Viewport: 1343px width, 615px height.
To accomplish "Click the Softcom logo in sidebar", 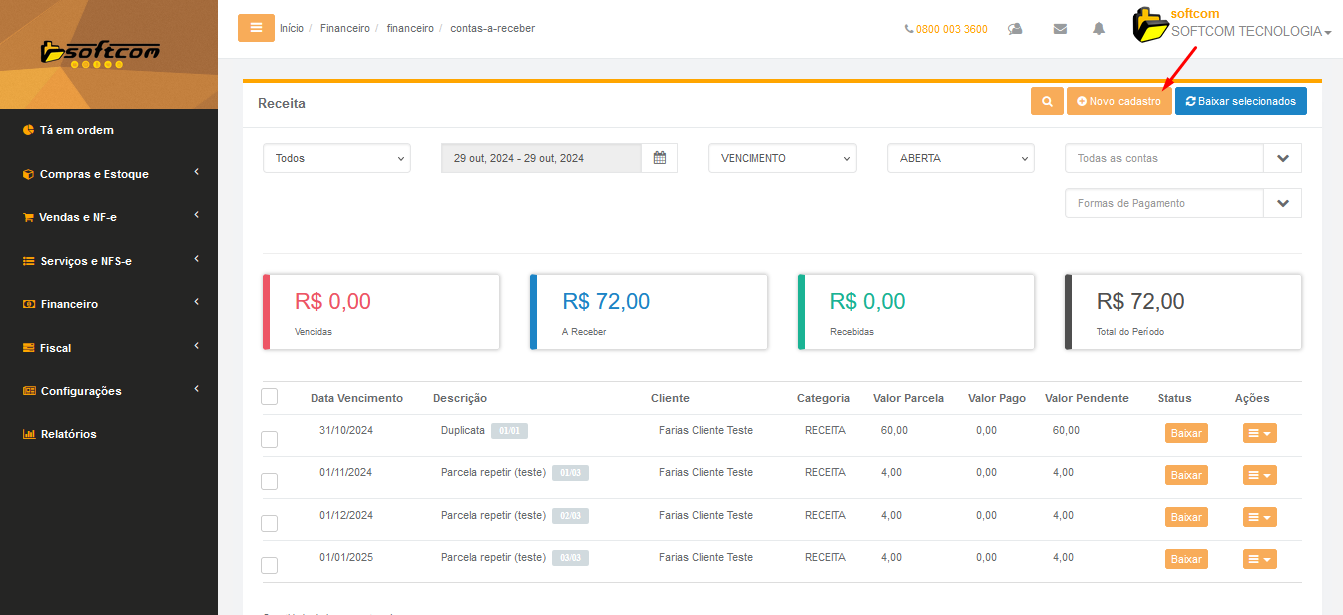I will pos(100,53).
